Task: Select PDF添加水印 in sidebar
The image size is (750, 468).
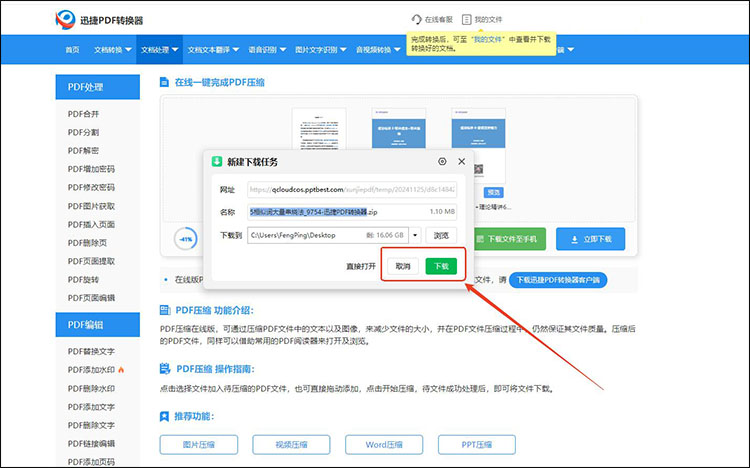Action: click(91, 370)
